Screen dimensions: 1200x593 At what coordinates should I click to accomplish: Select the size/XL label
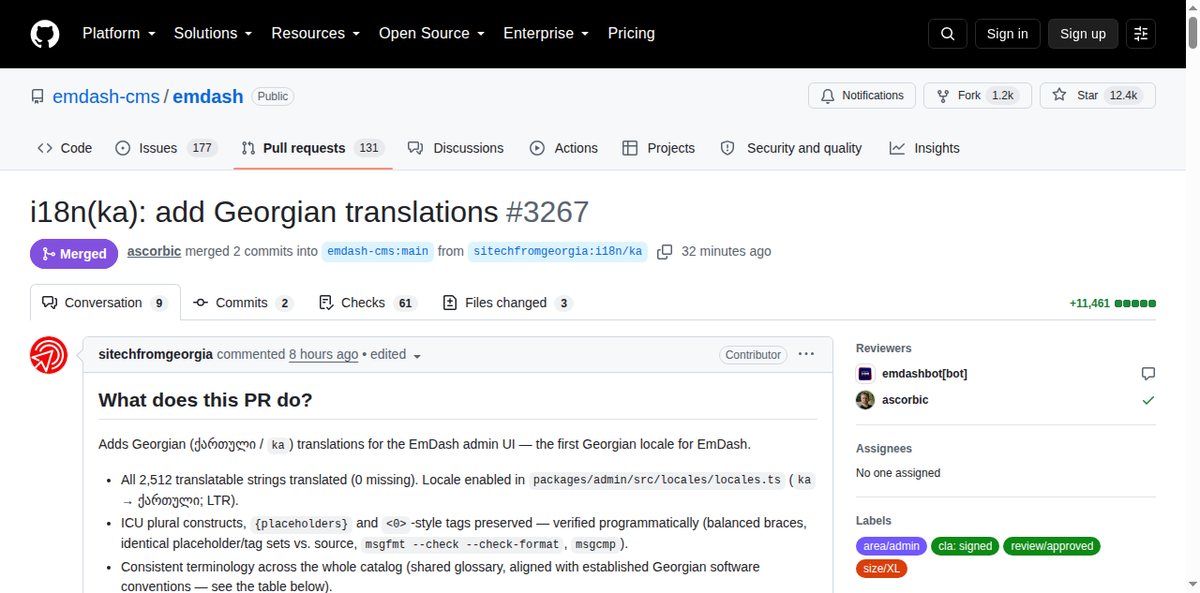[881, 569]
